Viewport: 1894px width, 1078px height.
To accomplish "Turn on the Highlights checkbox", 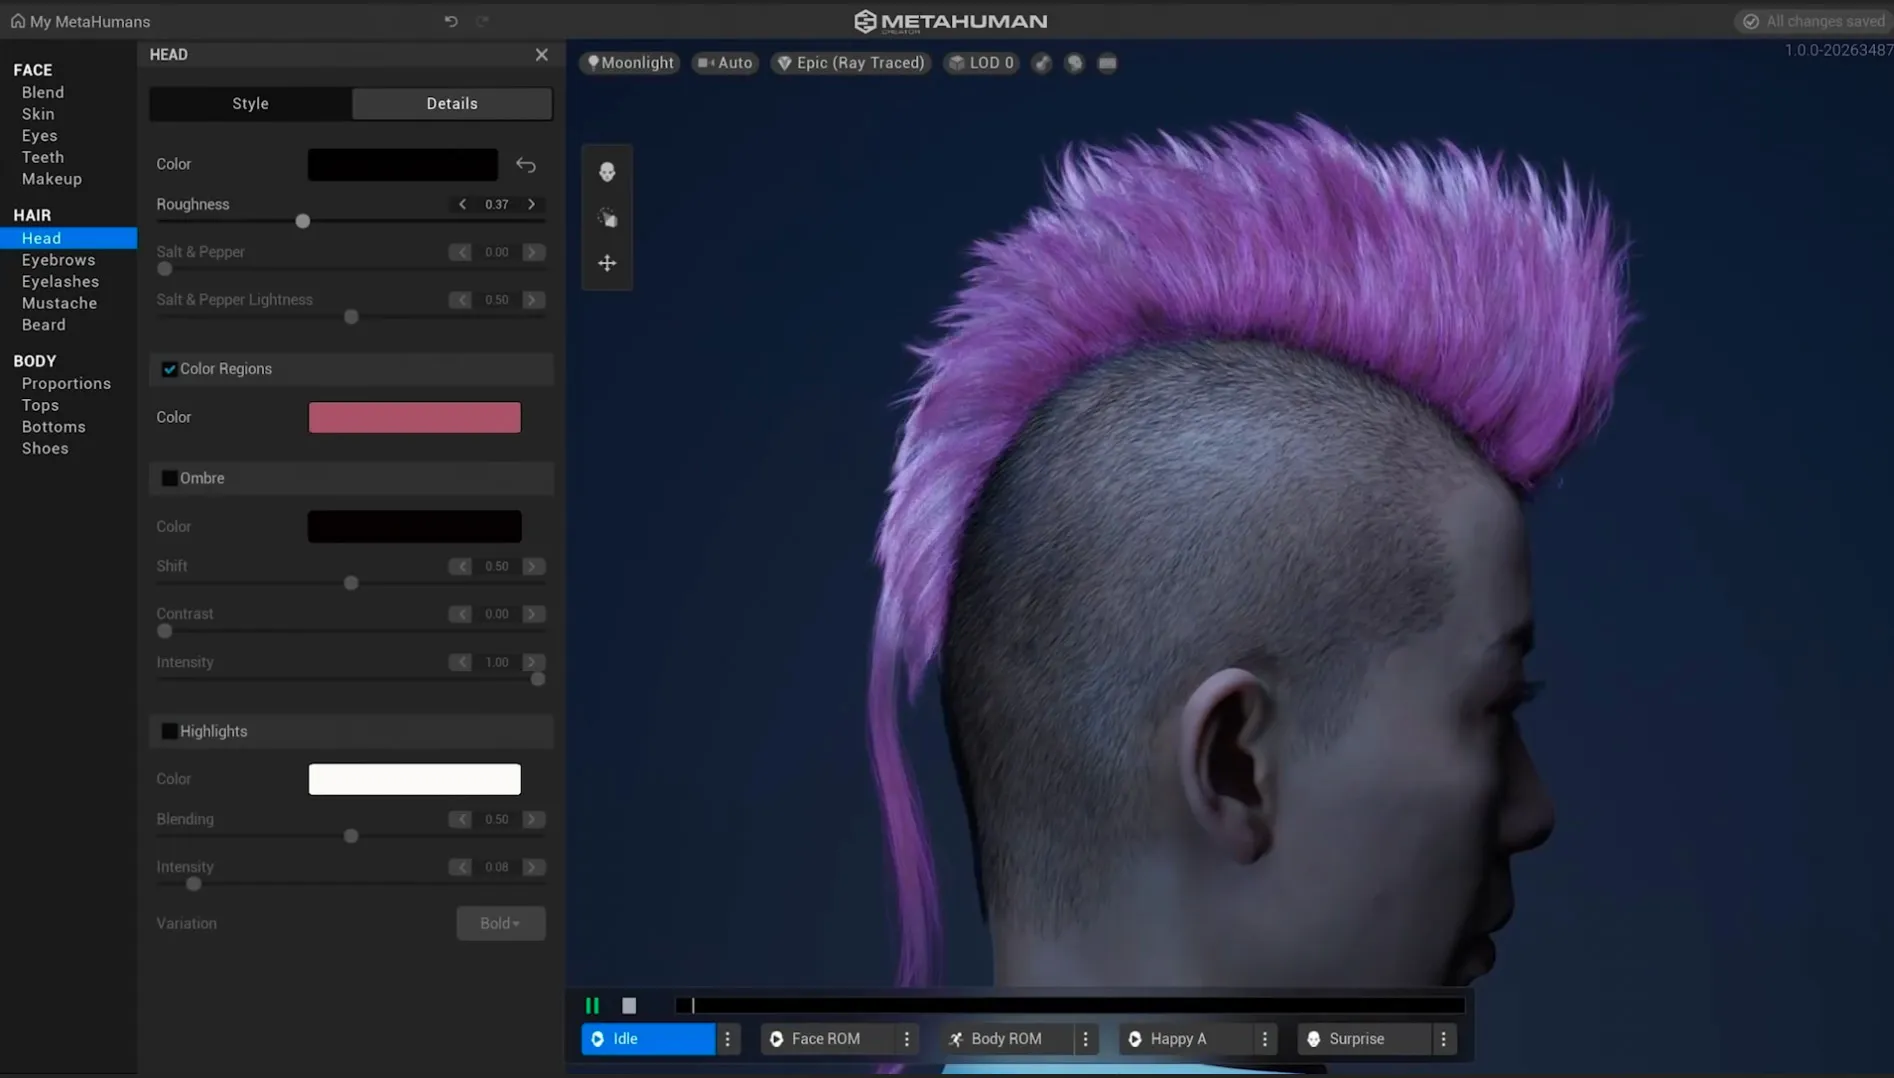I will (x=169, y=731).
